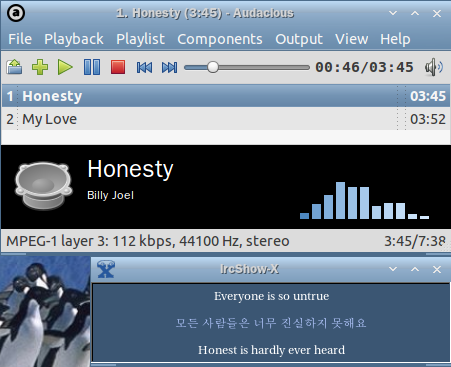This screenshot has height=367, width=451.
Task: Select the Honesty row in the playlist
Action: point(225,96)
